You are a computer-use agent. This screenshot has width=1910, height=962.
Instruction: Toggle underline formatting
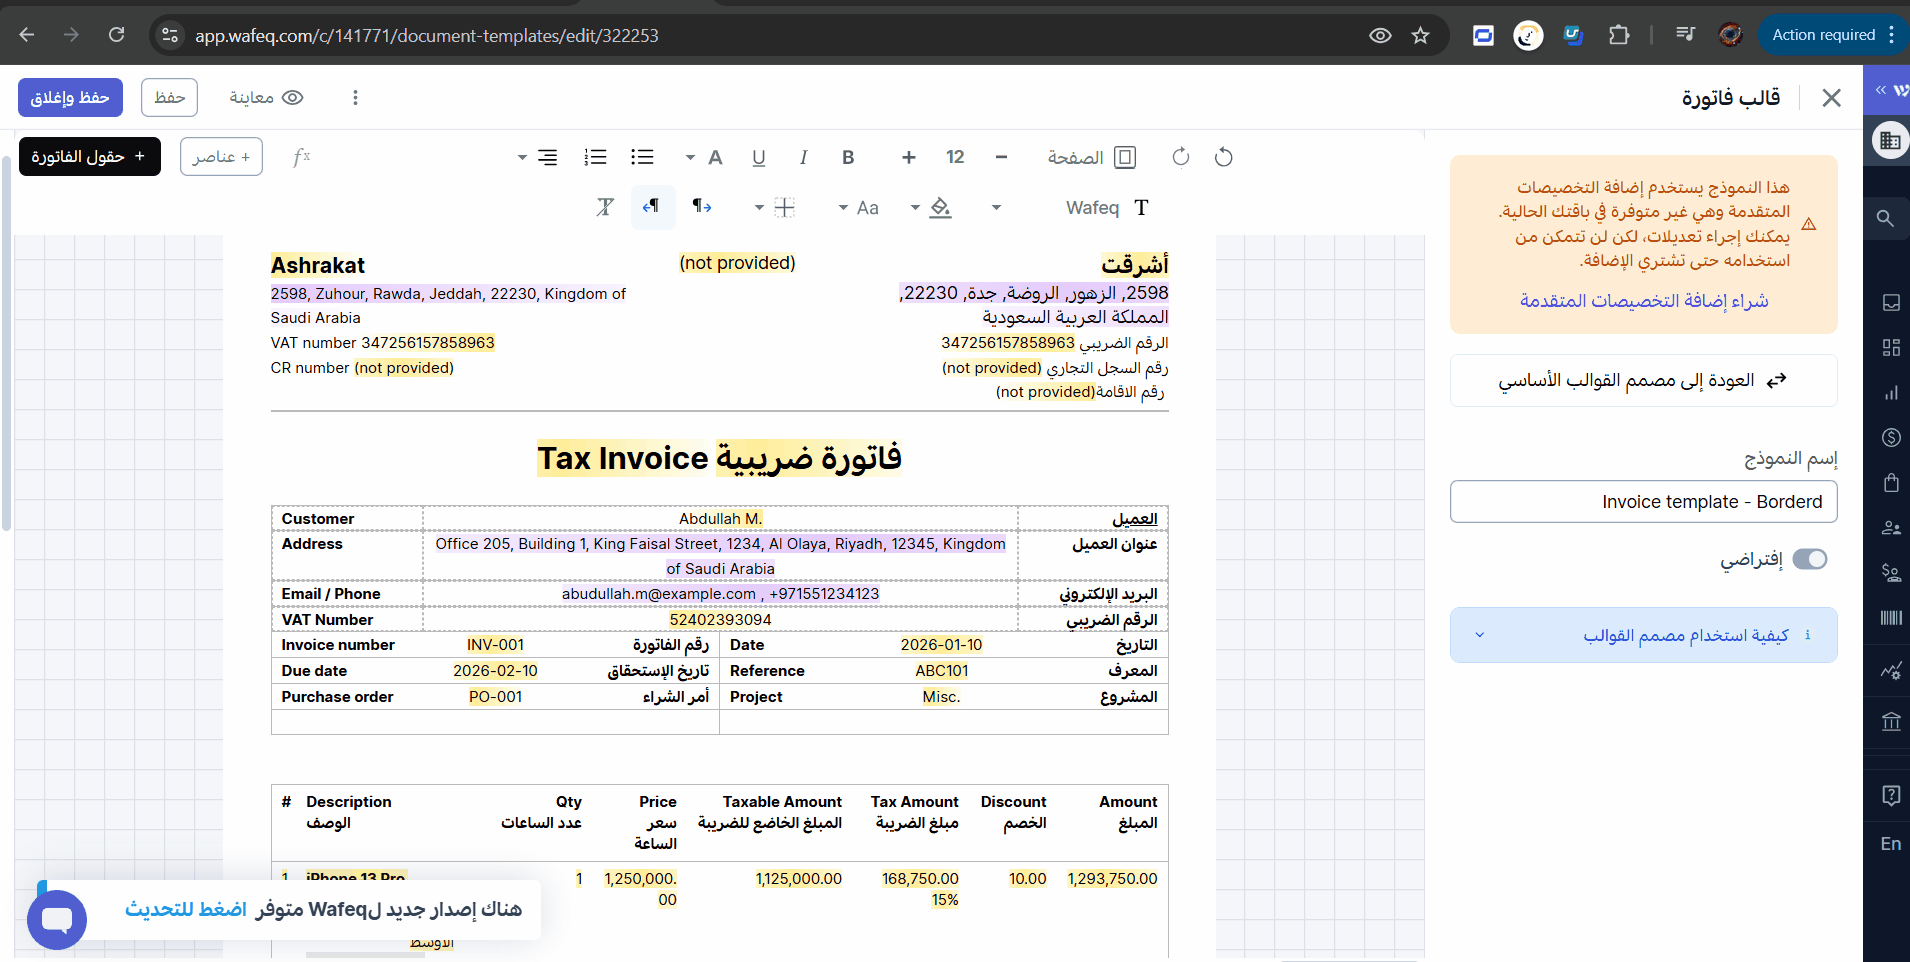coord(759,157)
